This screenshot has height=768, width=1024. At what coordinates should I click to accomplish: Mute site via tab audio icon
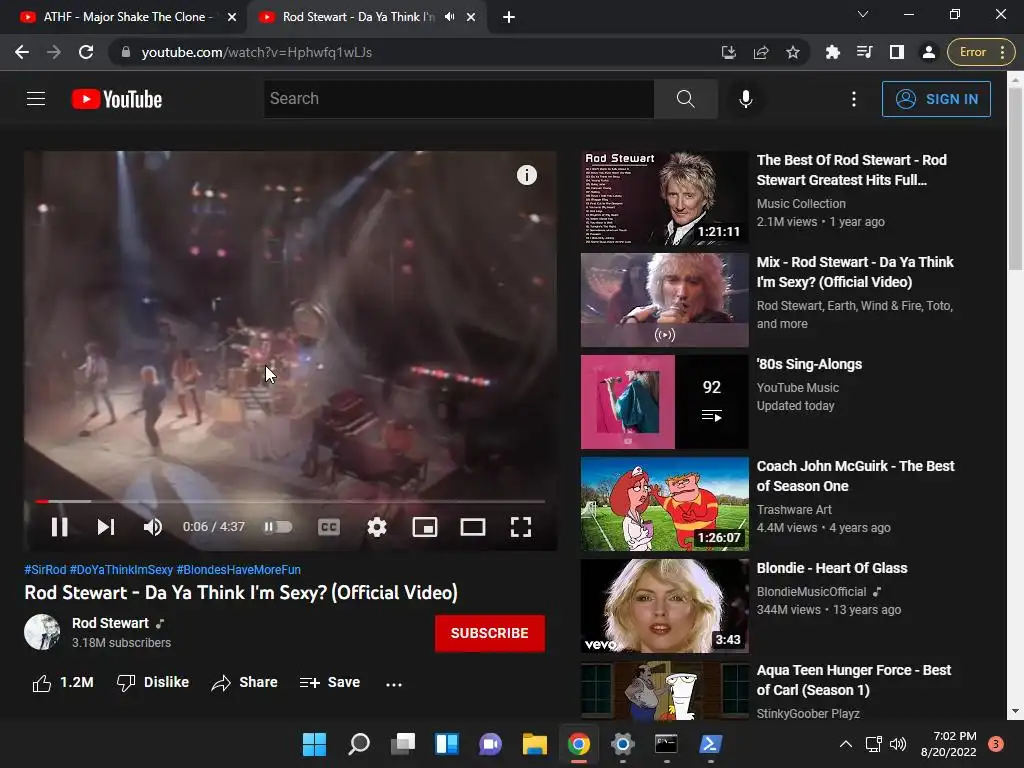point(449,17)
